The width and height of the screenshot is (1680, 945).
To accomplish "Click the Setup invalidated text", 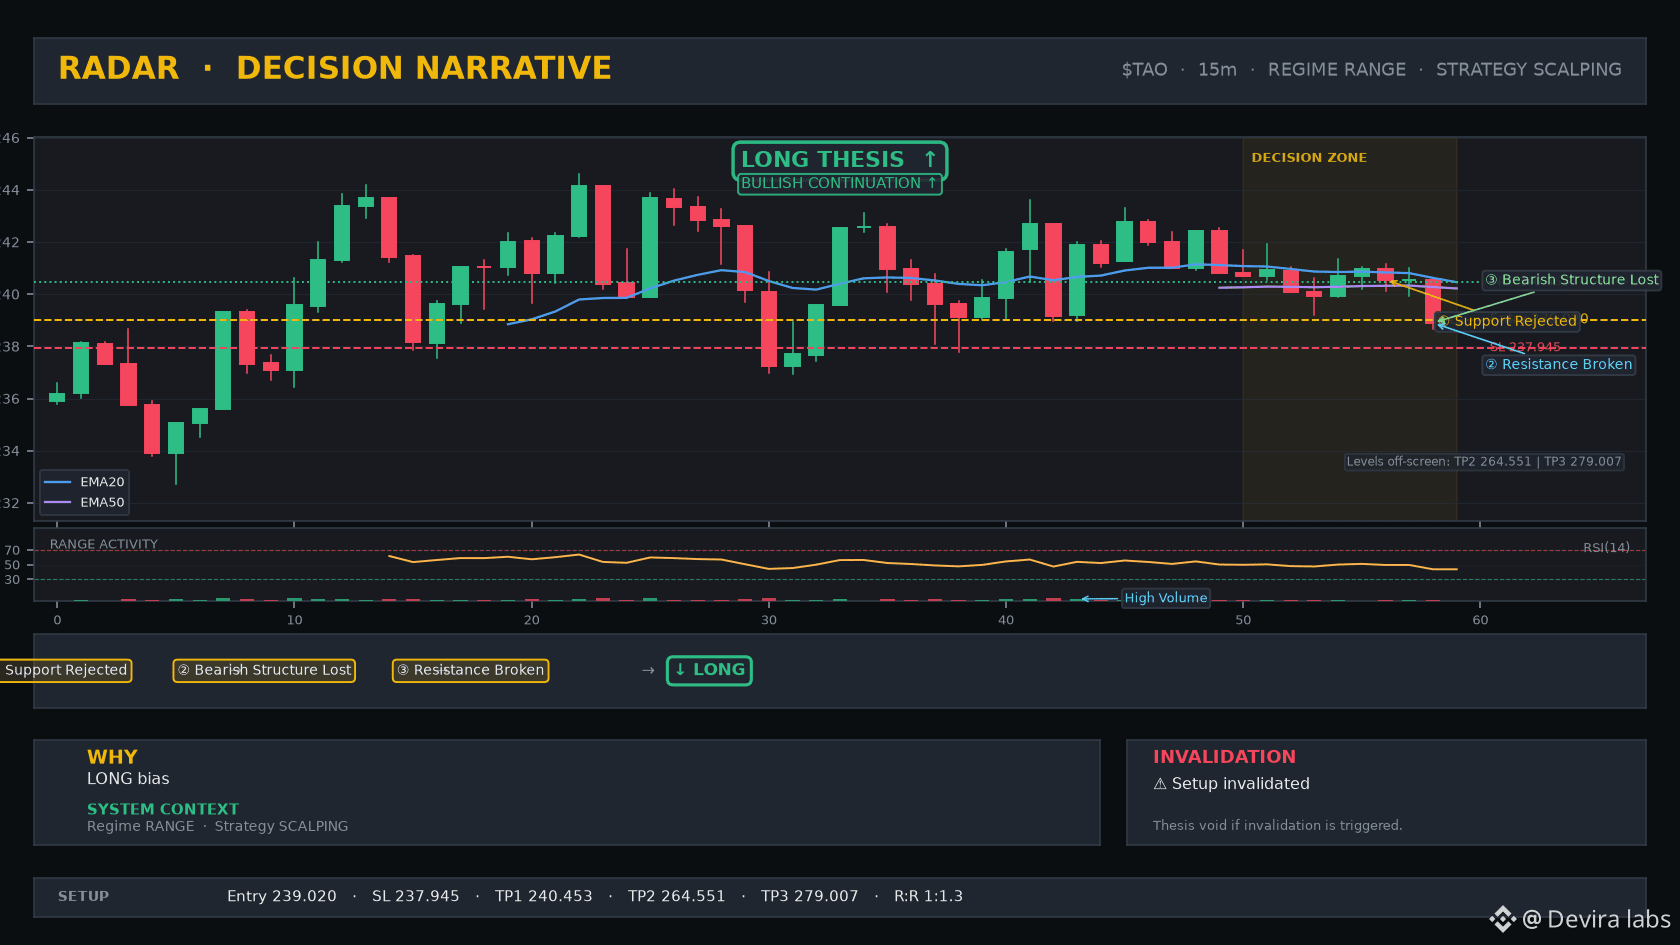I will point(1241,784).
